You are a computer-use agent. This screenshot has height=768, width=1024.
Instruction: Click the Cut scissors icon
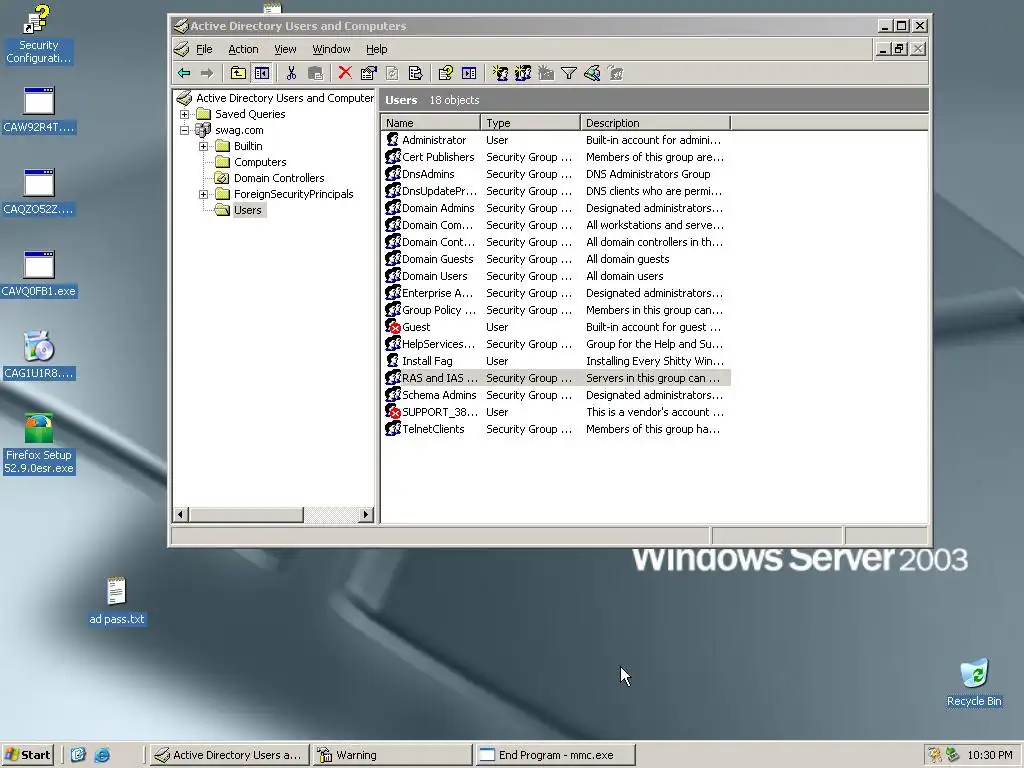pos(291,73)
